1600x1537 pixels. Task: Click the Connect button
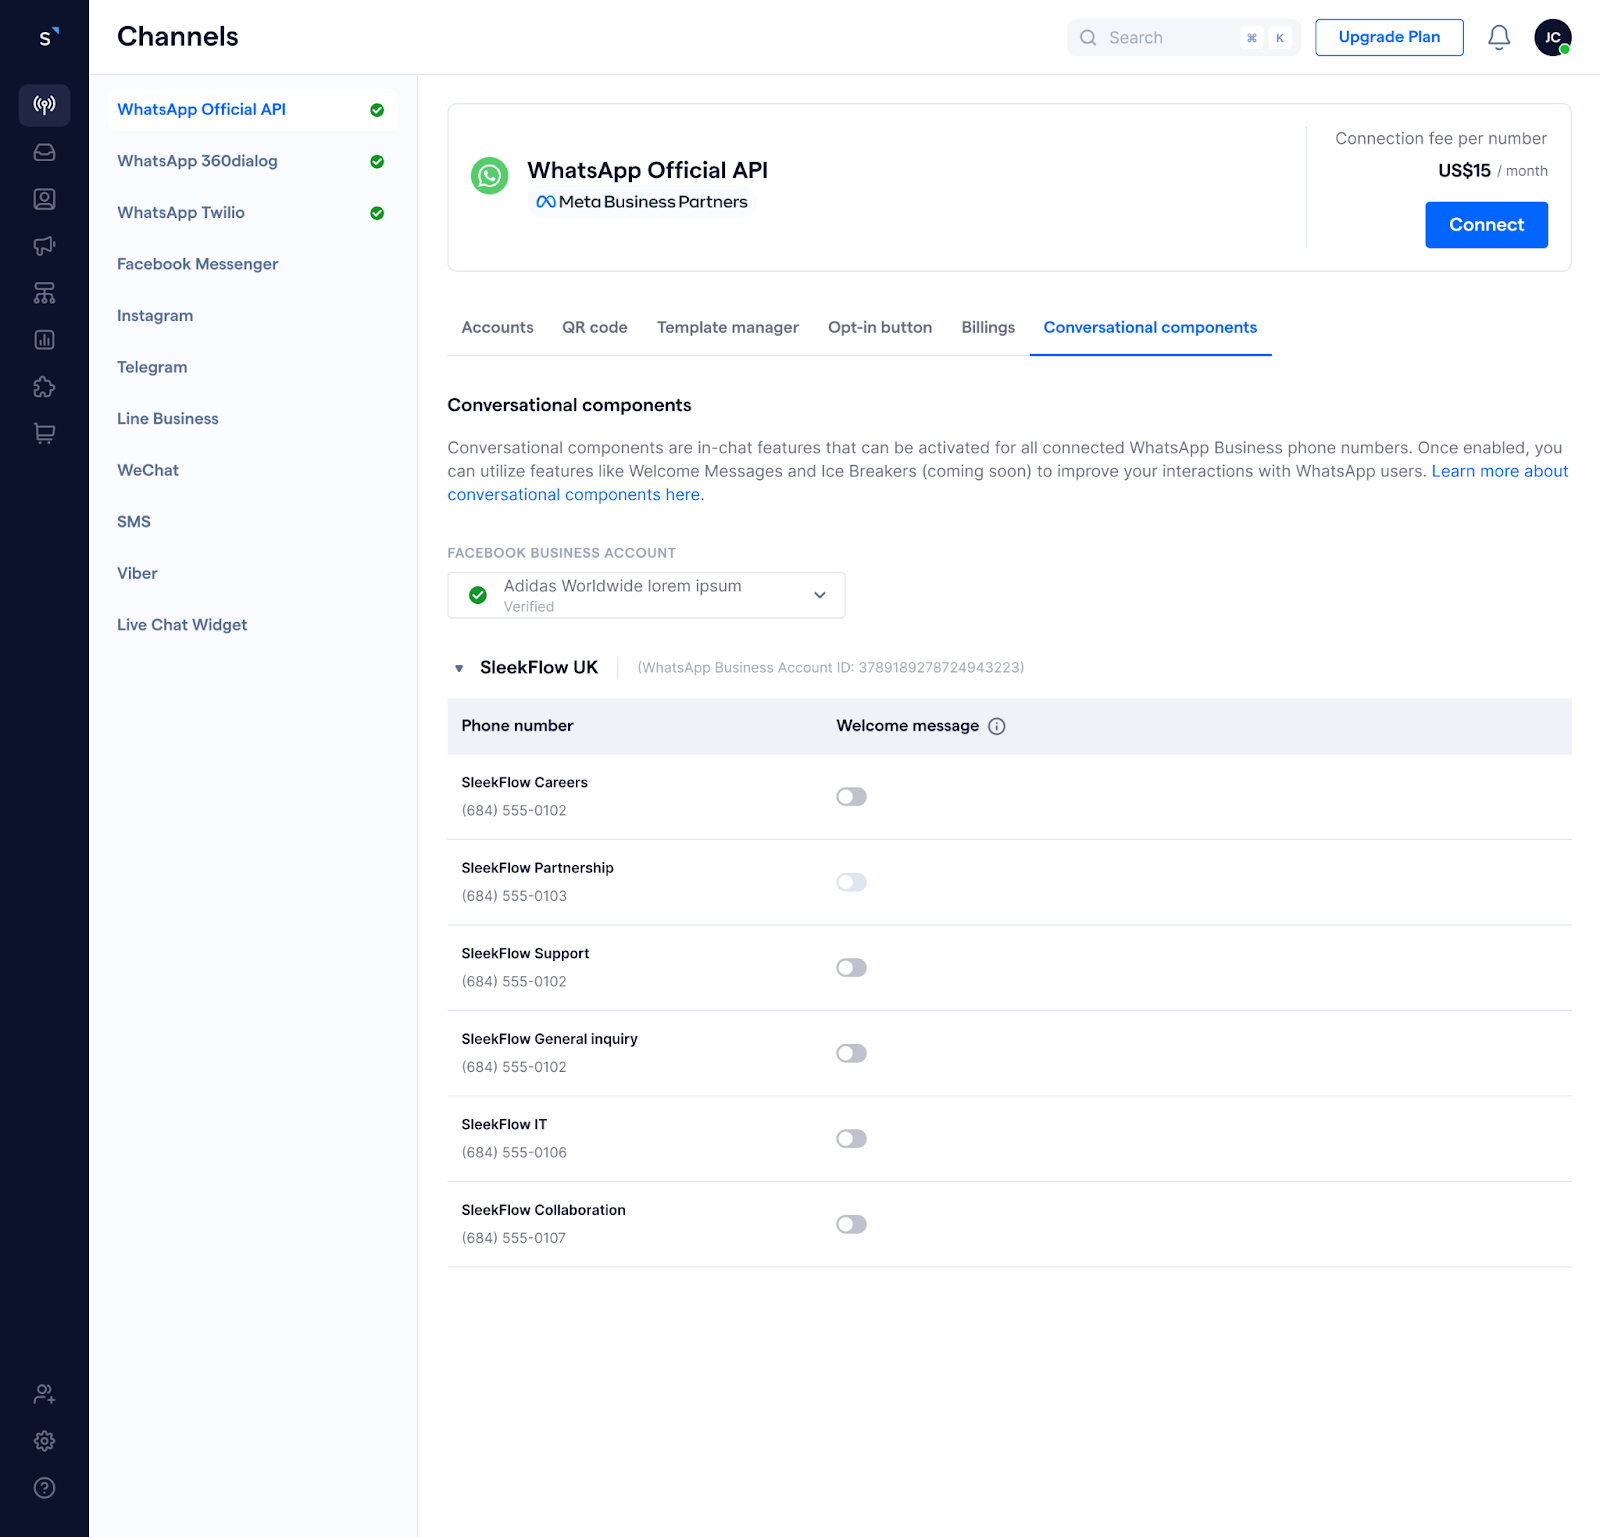[1486, 225]
